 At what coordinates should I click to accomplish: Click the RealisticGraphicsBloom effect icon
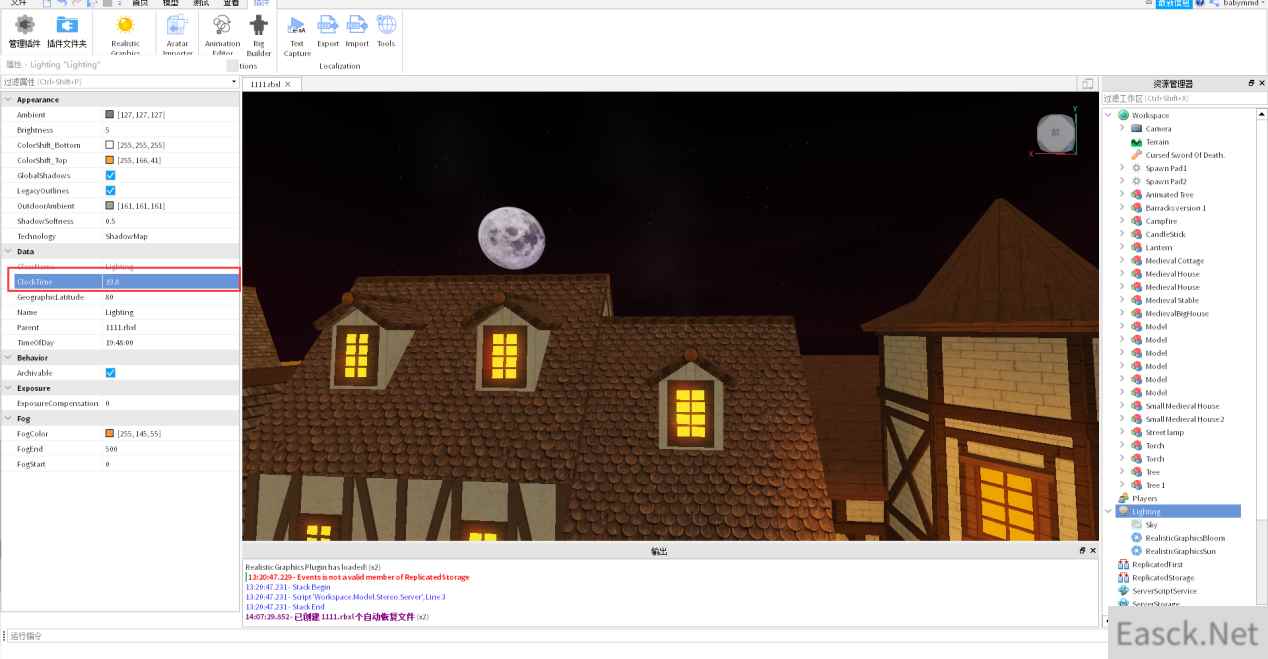(x=1136, y=538)
